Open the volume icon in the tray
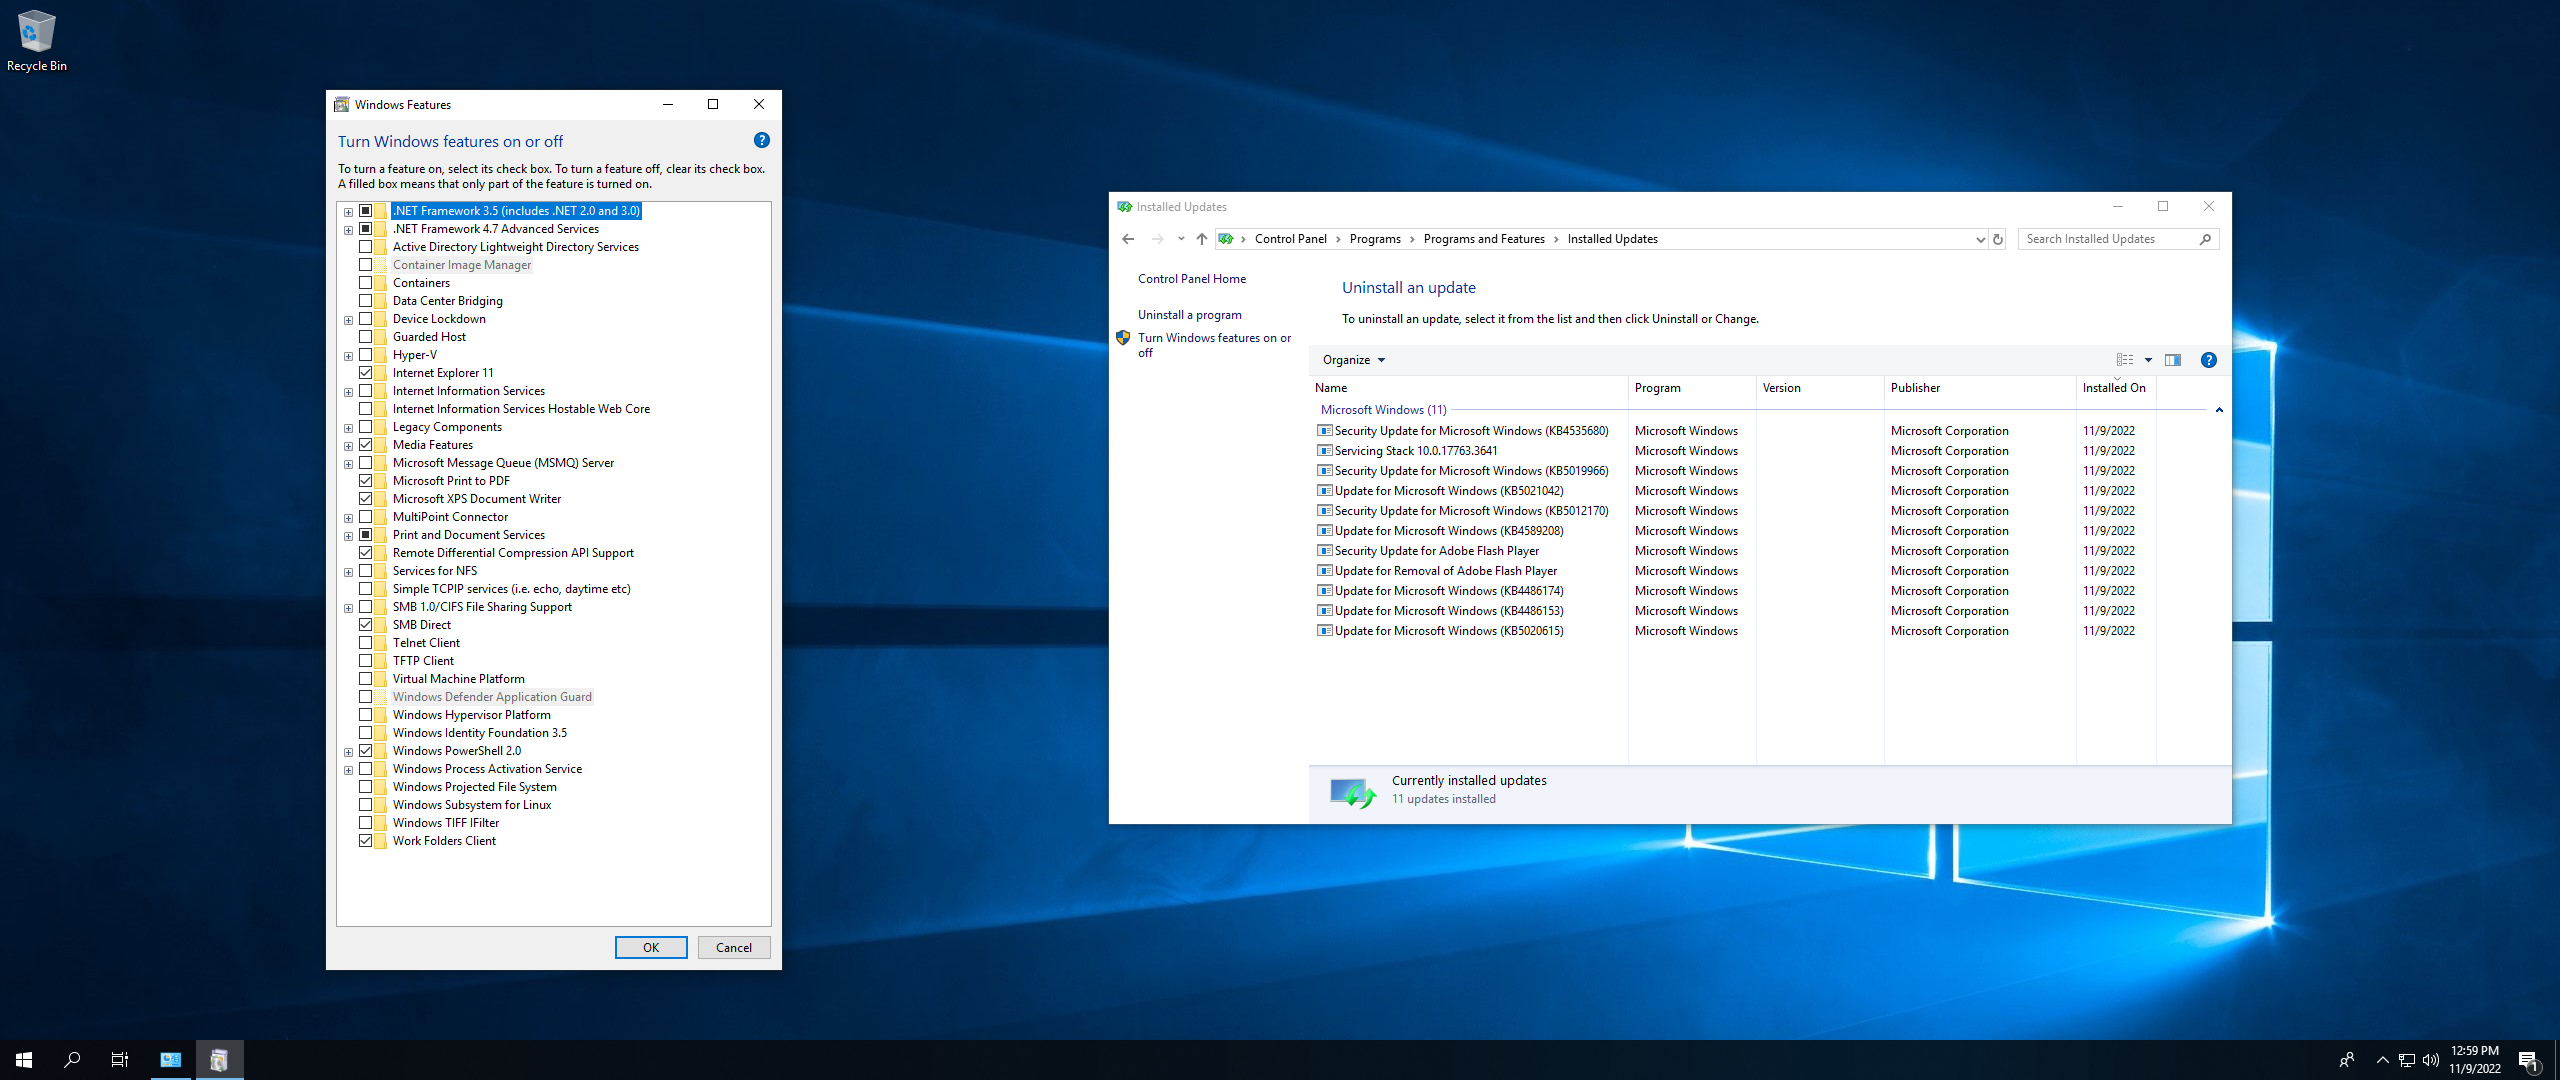 [x=2431, y=1060]
